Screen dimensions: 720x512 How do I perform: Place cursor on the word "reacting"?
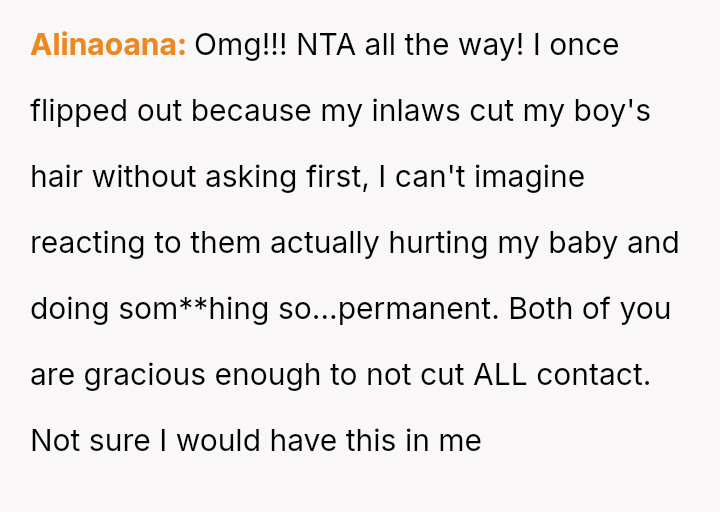pyautogui.click(x=88, y=243)
